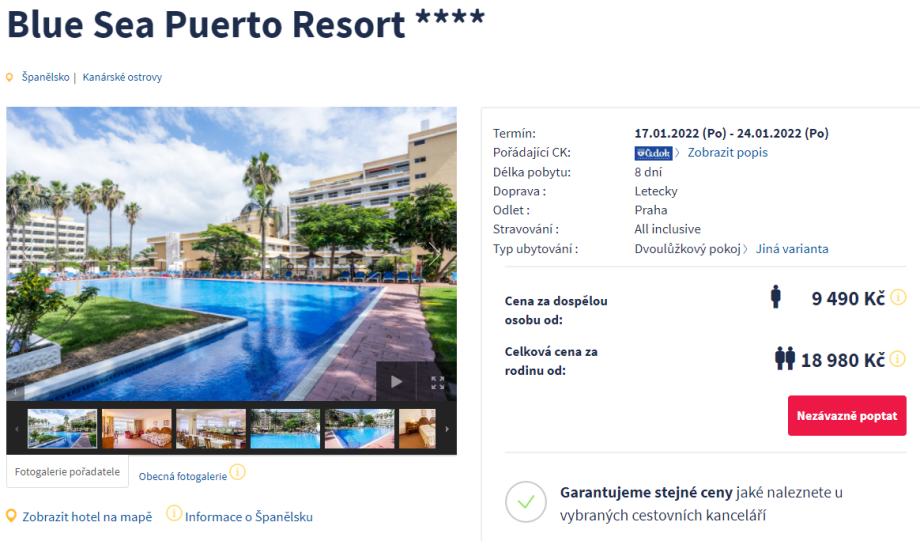Move thumbnail strip back with left arrow
The image size is (920, 541).
click(x=16, y=429)
